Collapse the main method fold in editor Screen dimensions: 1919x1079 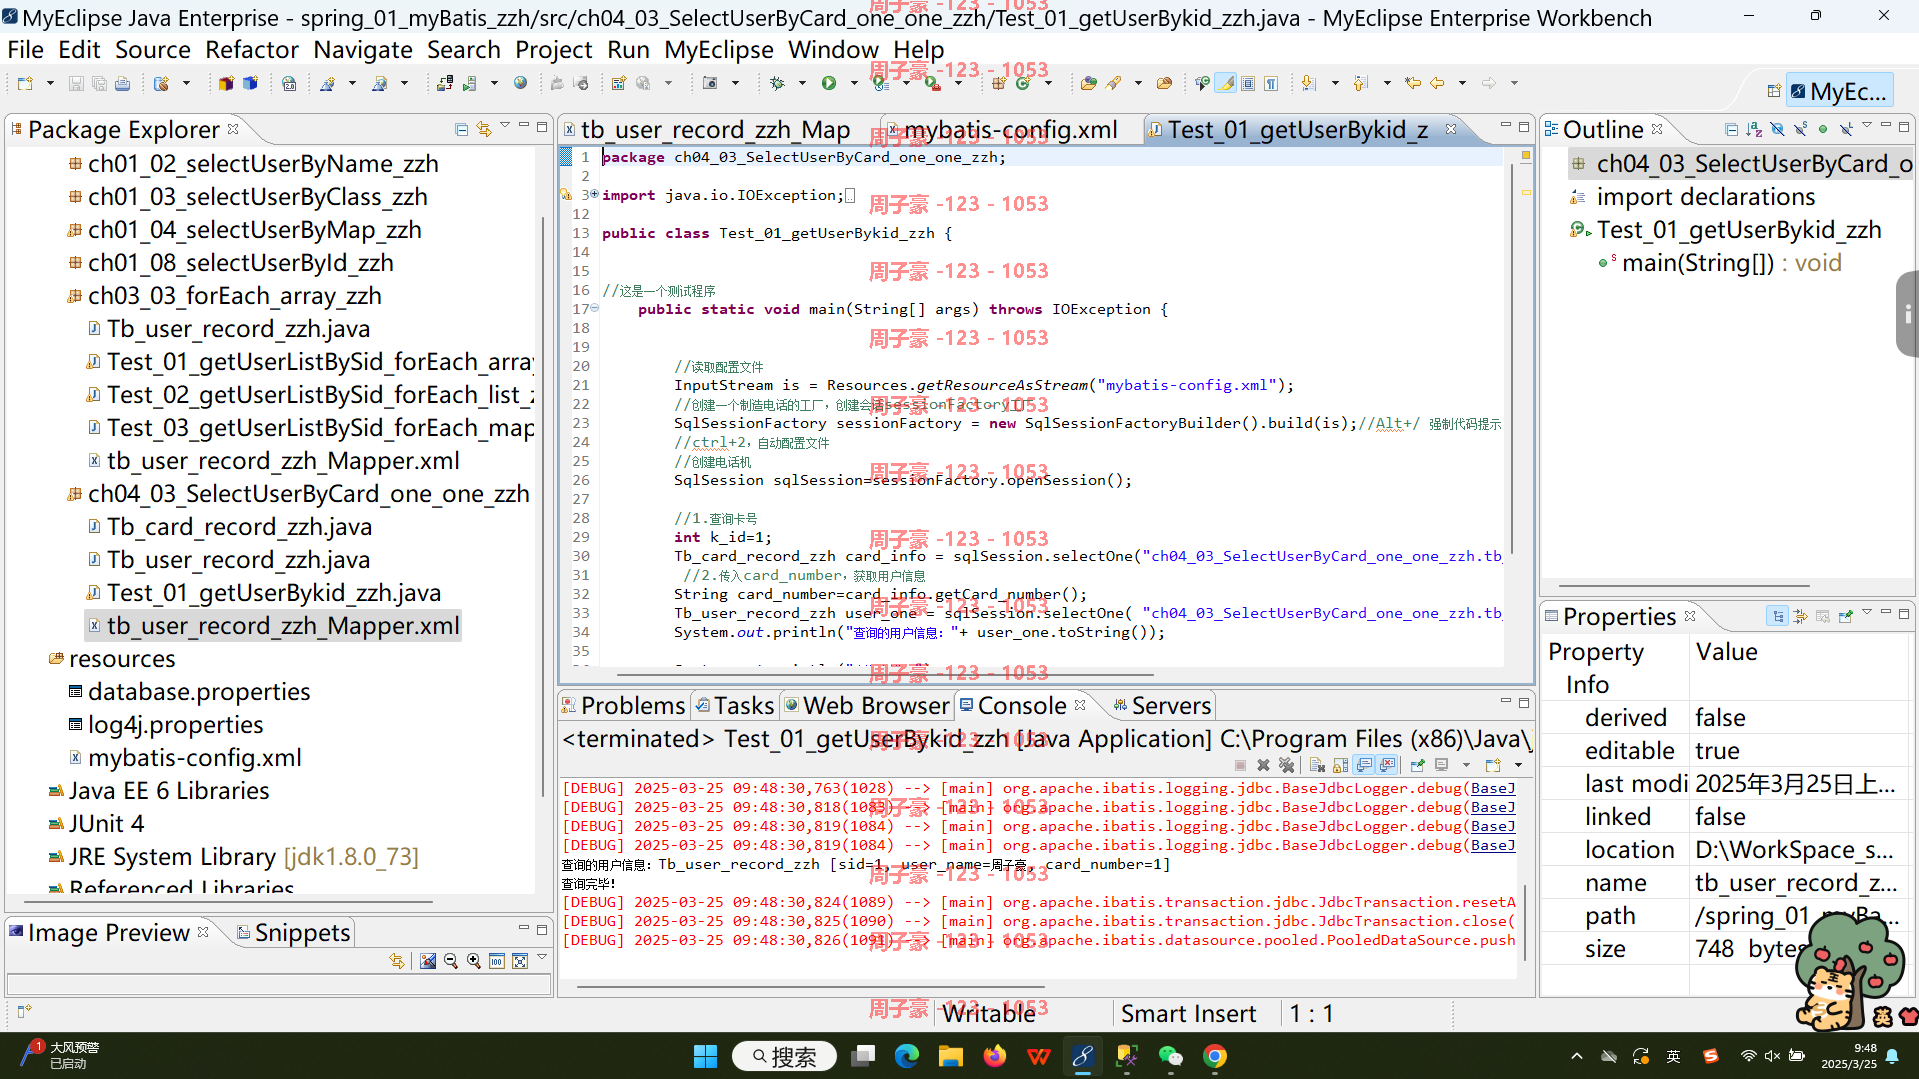(x=594, y=308)
